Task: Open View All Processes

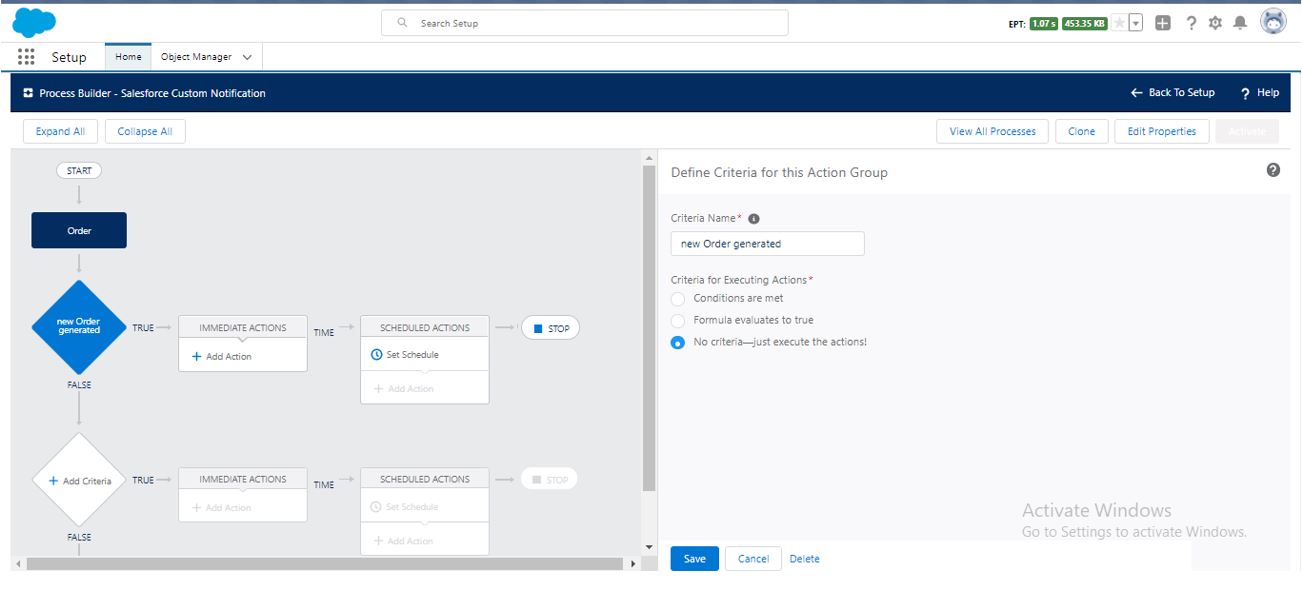Action: (992, 131)
